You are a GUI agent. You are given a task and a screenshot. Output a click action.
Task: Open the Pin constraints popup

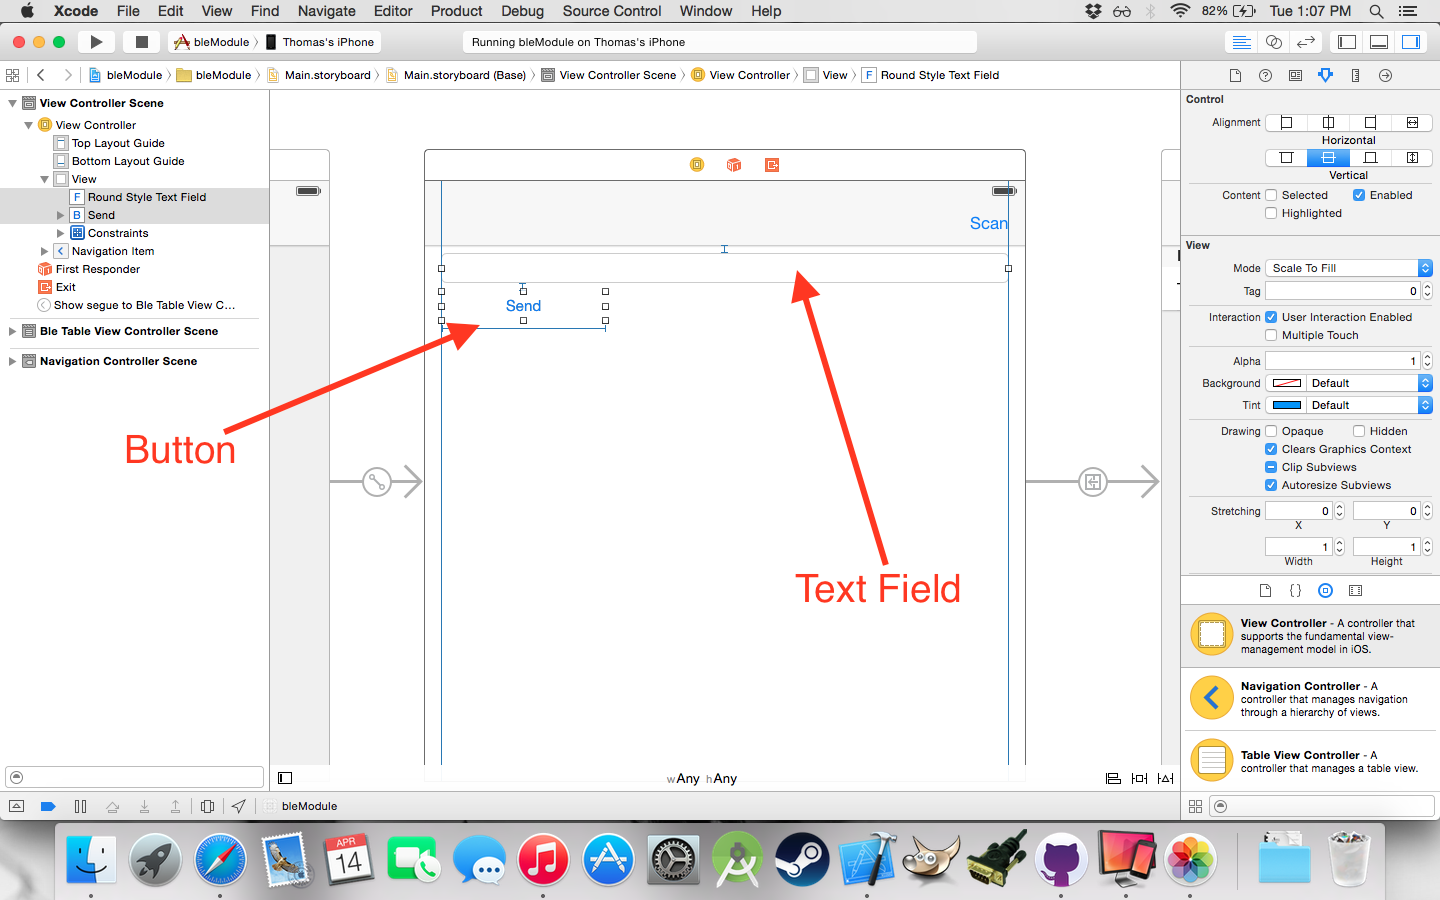tap(1139, 778)
